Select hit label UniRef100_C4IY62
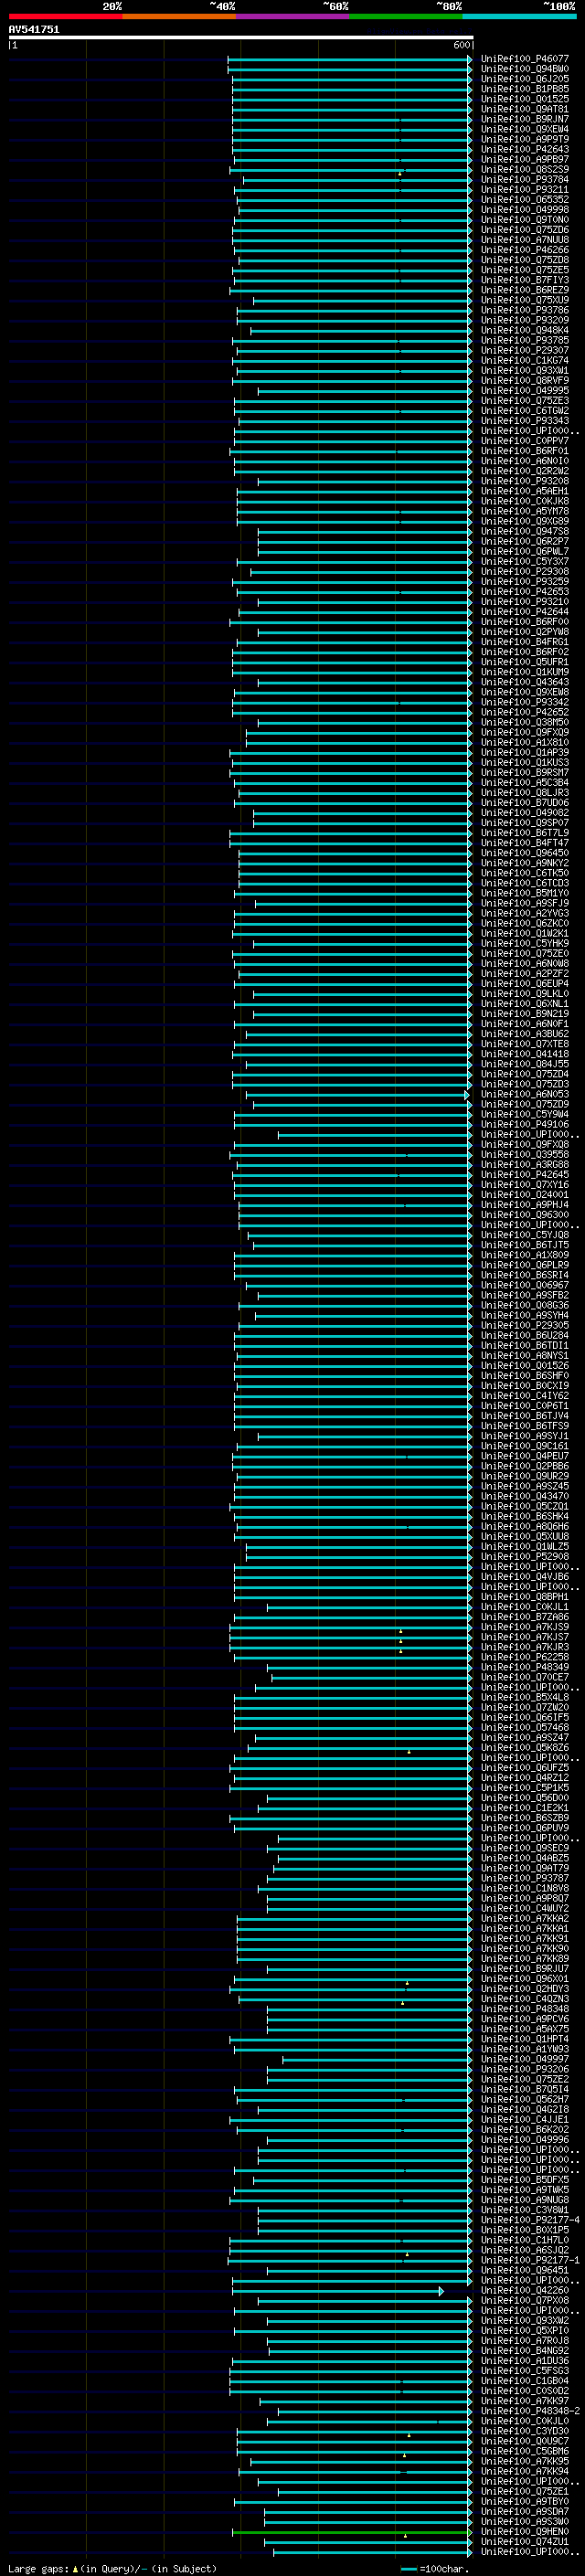The image size is (585, 2576). click(525, 1396)
